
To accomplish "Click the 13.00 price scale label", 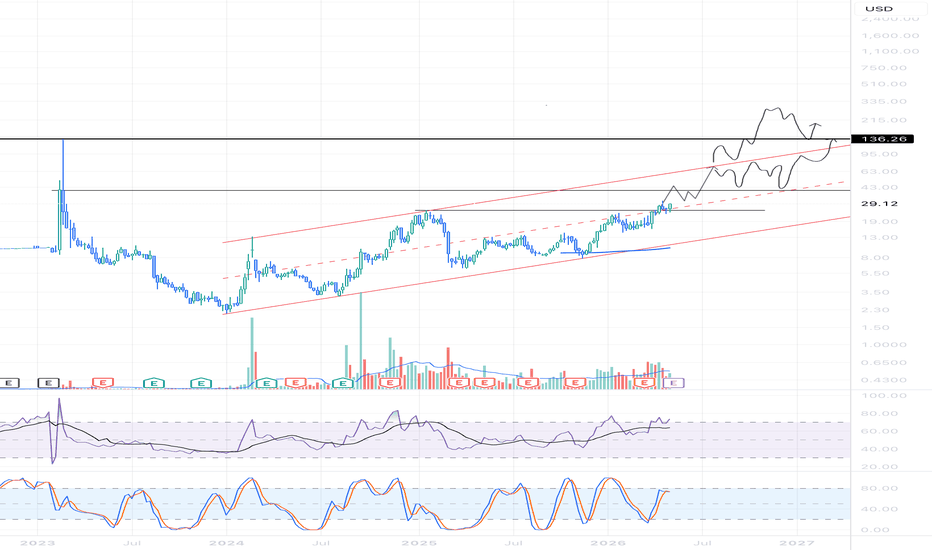I will pyautogui.click(x=879, y=237).
